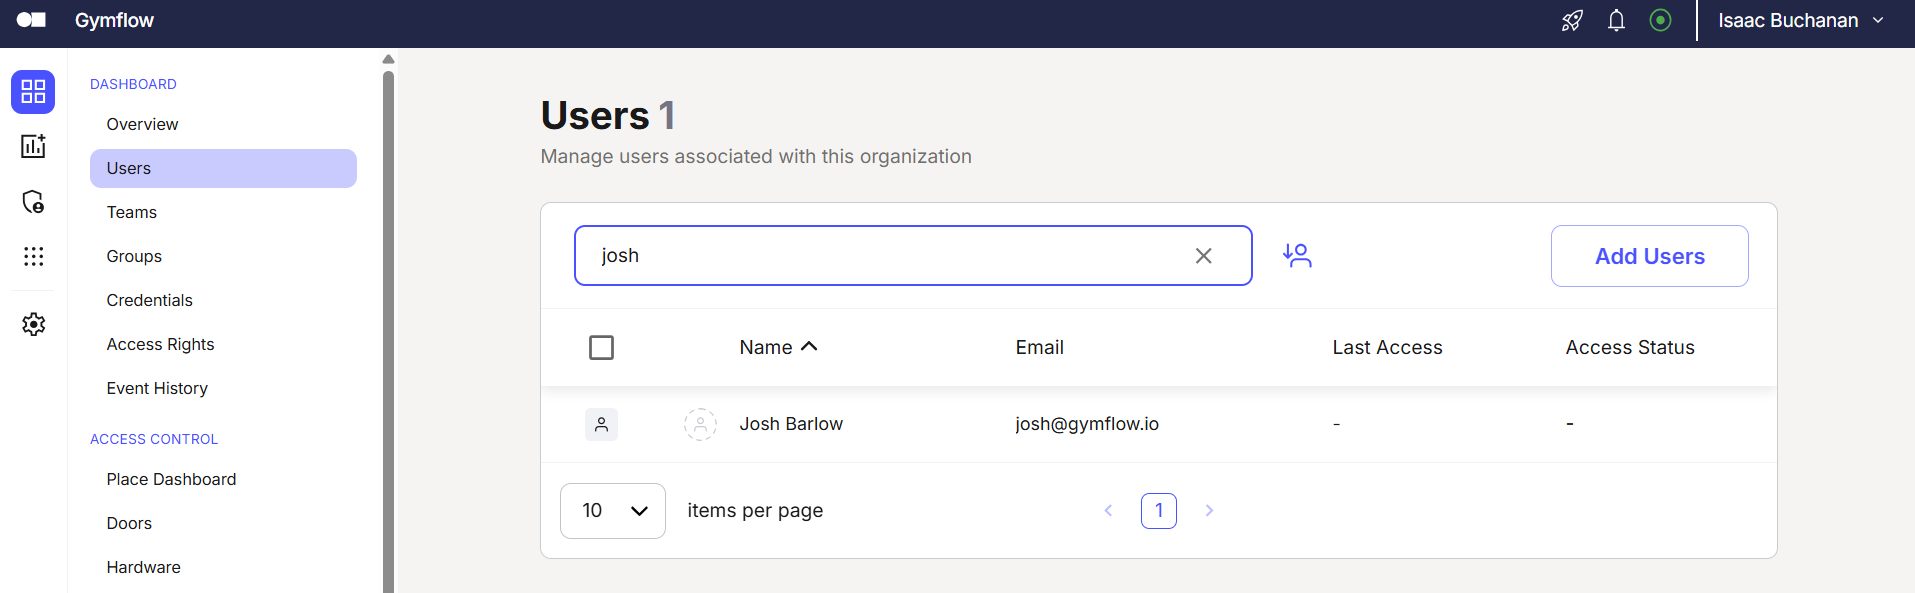The height and width of the screenshot is (593, 1915).
Task: Click the import users icon
Action: 1297,256
